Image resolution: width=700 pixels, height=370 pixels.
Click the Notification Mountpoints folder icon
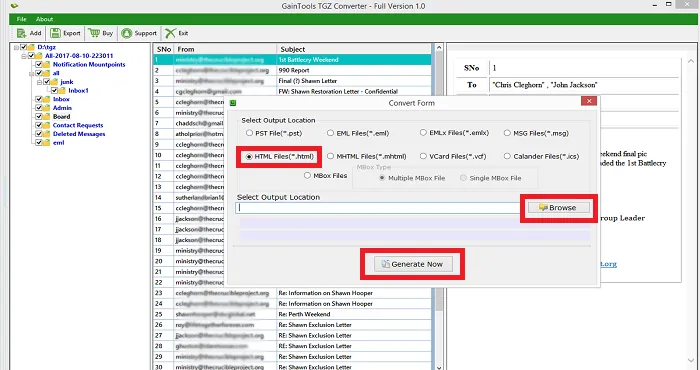[x=46, y=64]
